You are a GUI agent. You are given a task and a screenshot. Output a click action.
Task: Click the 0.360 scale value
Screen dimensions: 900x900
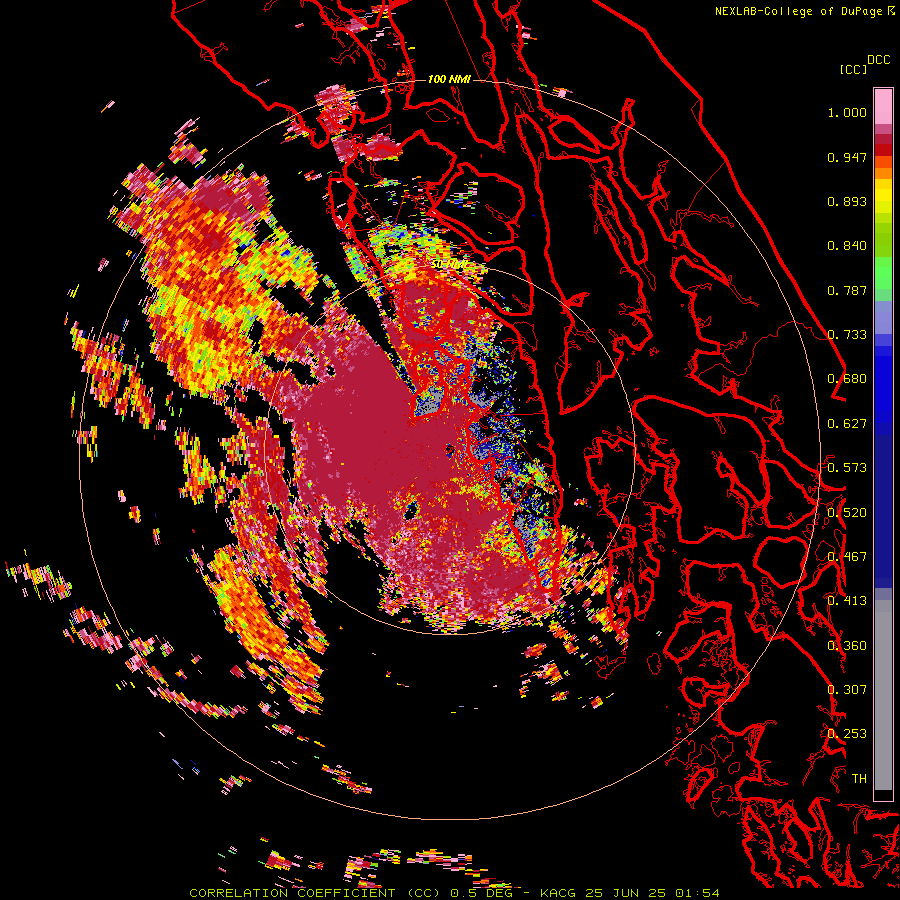[847, 646]
